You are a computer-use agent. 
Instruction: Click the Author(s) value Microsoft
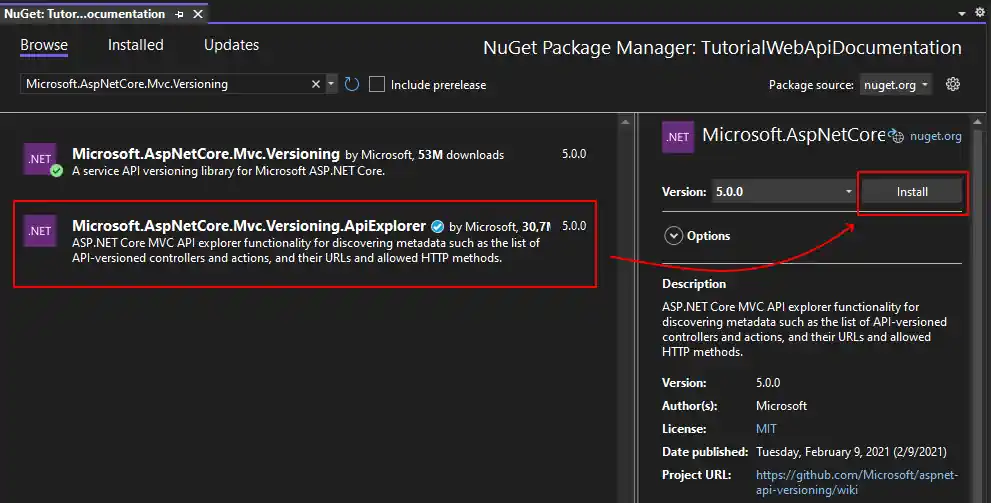(781, 406)
